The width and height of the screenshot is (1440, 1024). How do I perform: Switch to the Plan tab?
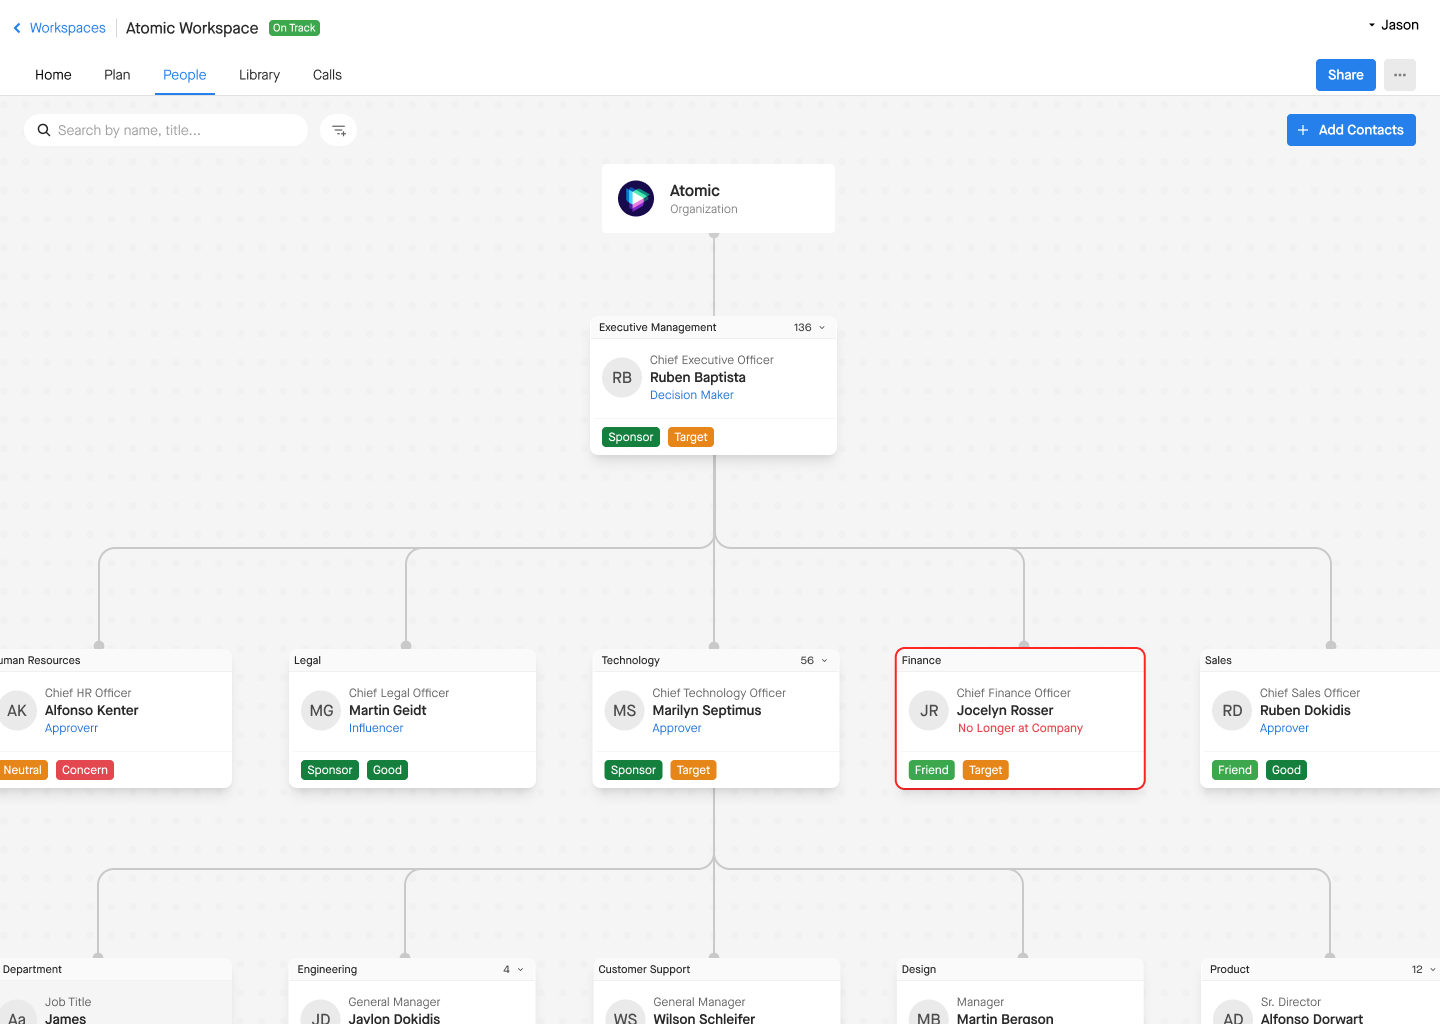point(117,74)
